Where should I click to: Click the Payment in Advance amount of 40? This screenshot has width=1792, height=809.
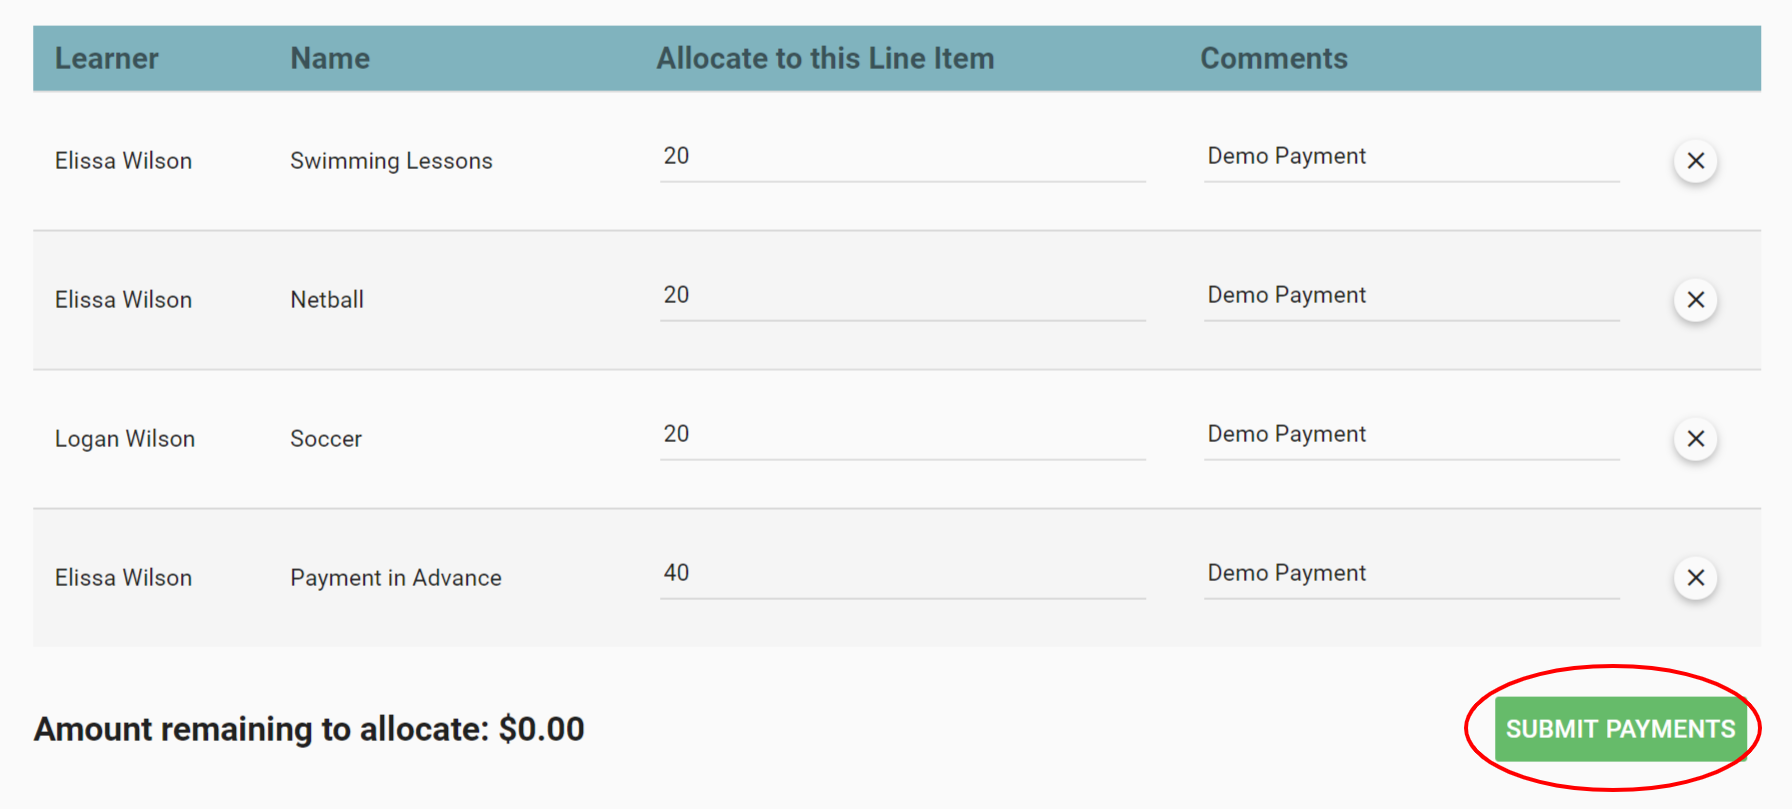click(900, 575)
